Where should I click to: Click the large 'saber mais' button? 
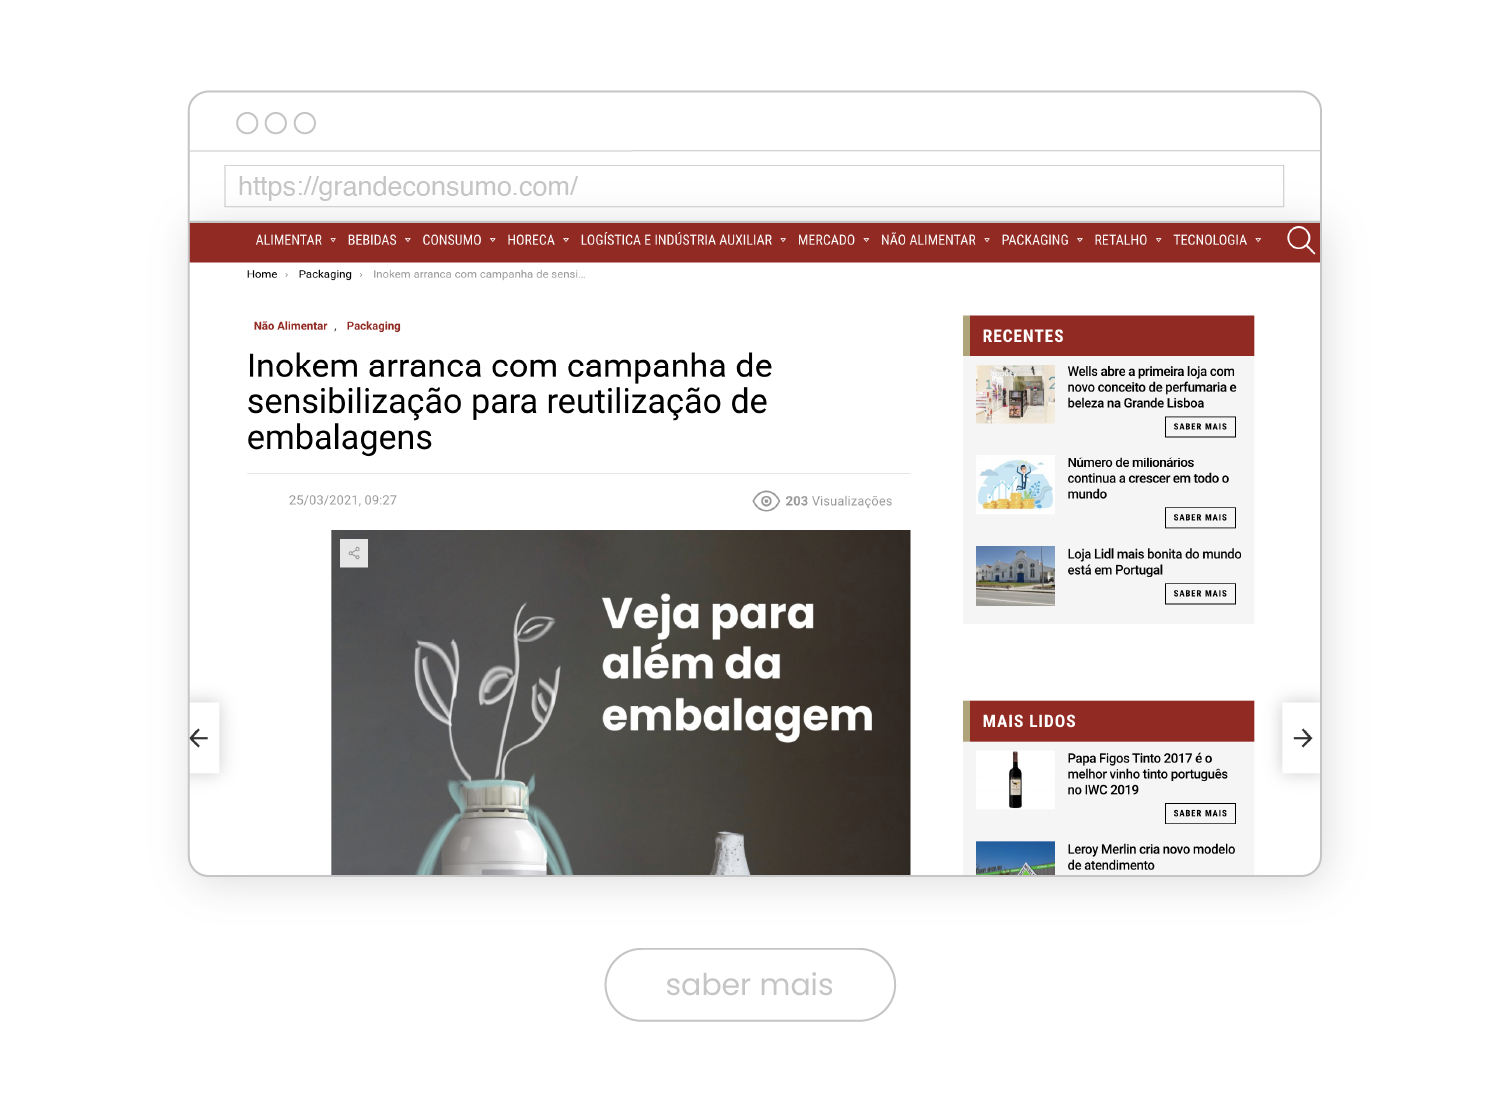click(750, 985)
